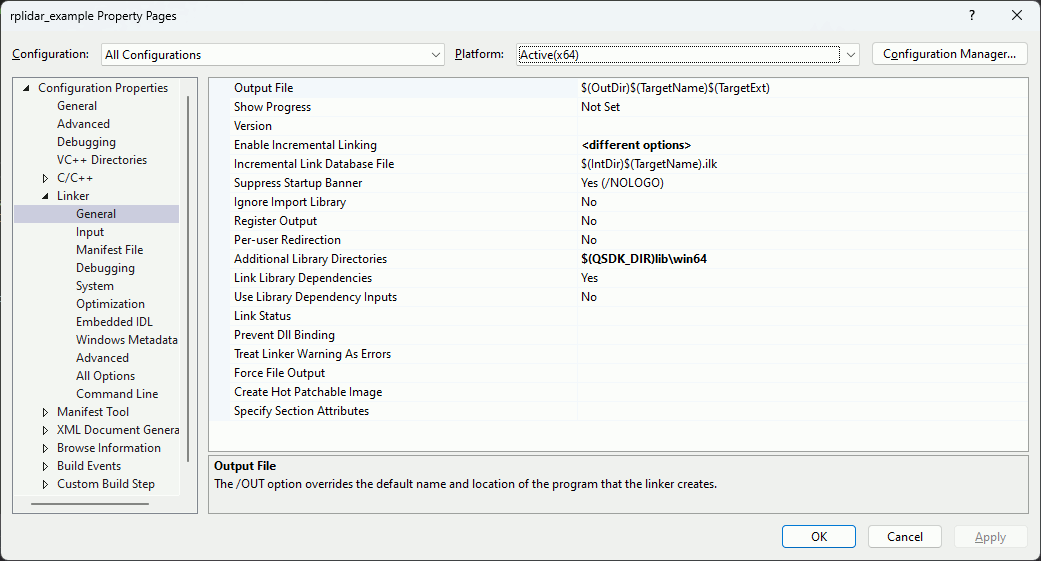Viewport: 1041px width, 561px height.
Task: Click the Configuration Manager button
Action: pos(949,54)
